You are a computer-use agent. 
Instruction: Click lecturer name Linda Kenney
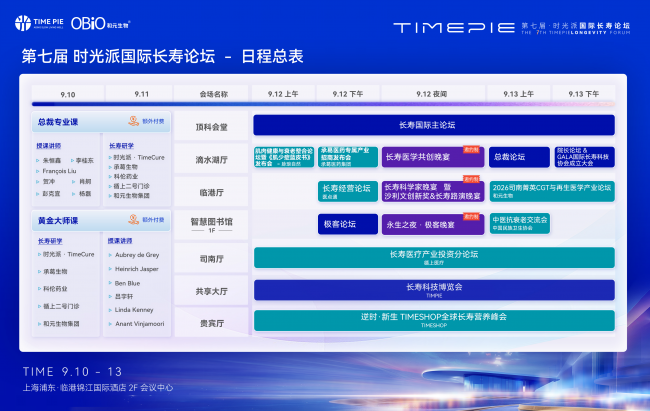pyautogui.click(x=134, y=310)
